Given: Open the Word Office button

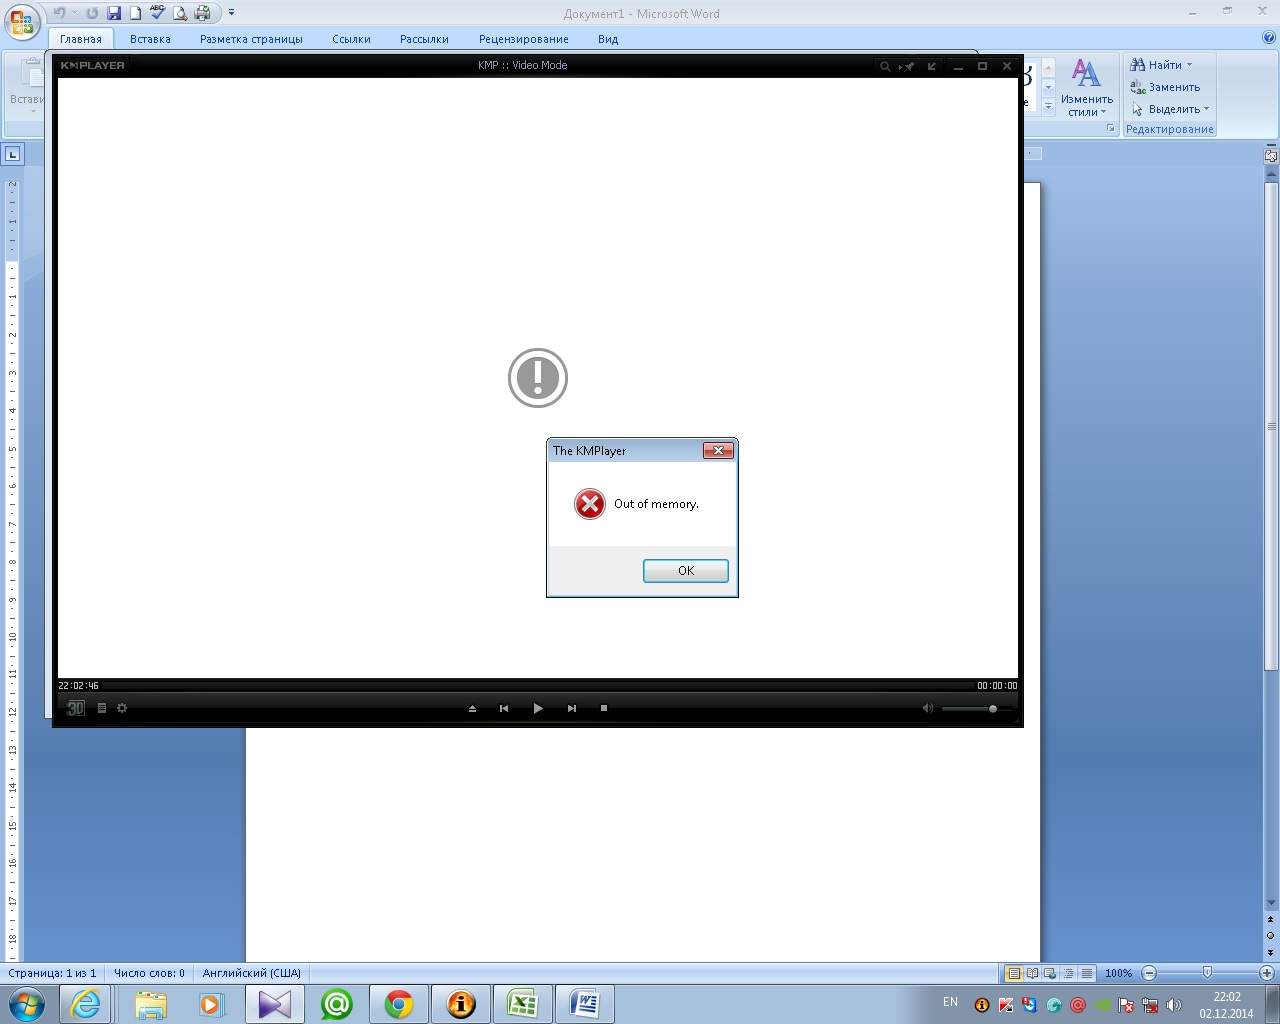Looking at the screenshot, I should [x=21, y=20].
